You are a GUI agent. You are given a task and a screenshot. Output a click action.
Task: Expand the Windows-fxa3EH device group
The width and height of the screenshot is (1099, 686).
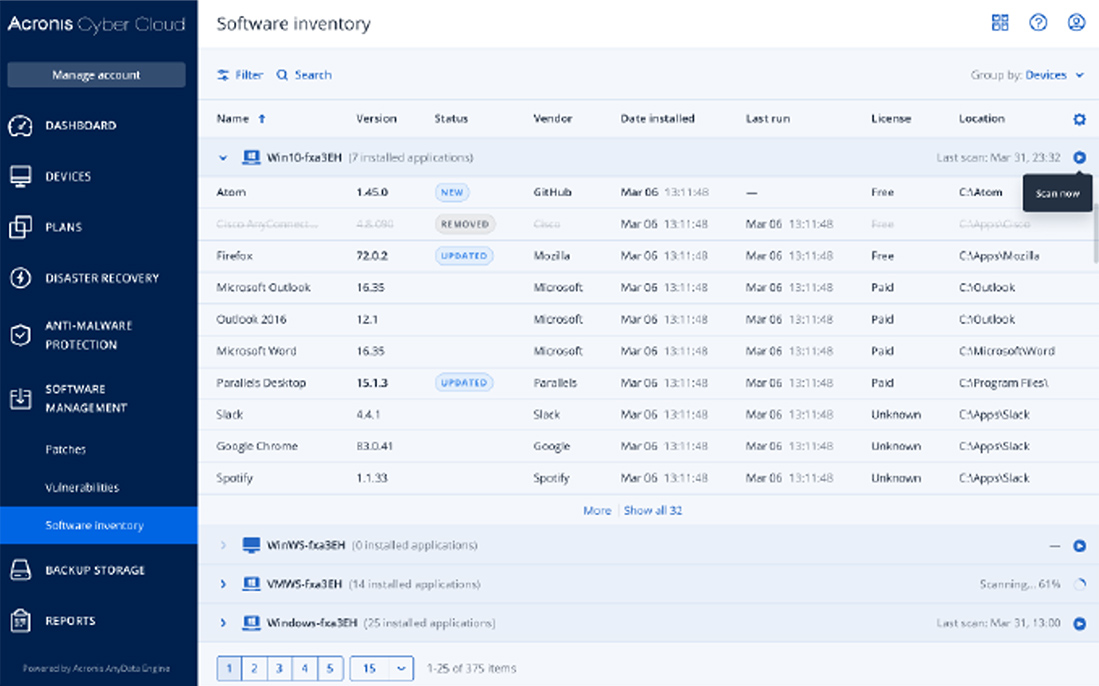(223, 622)
